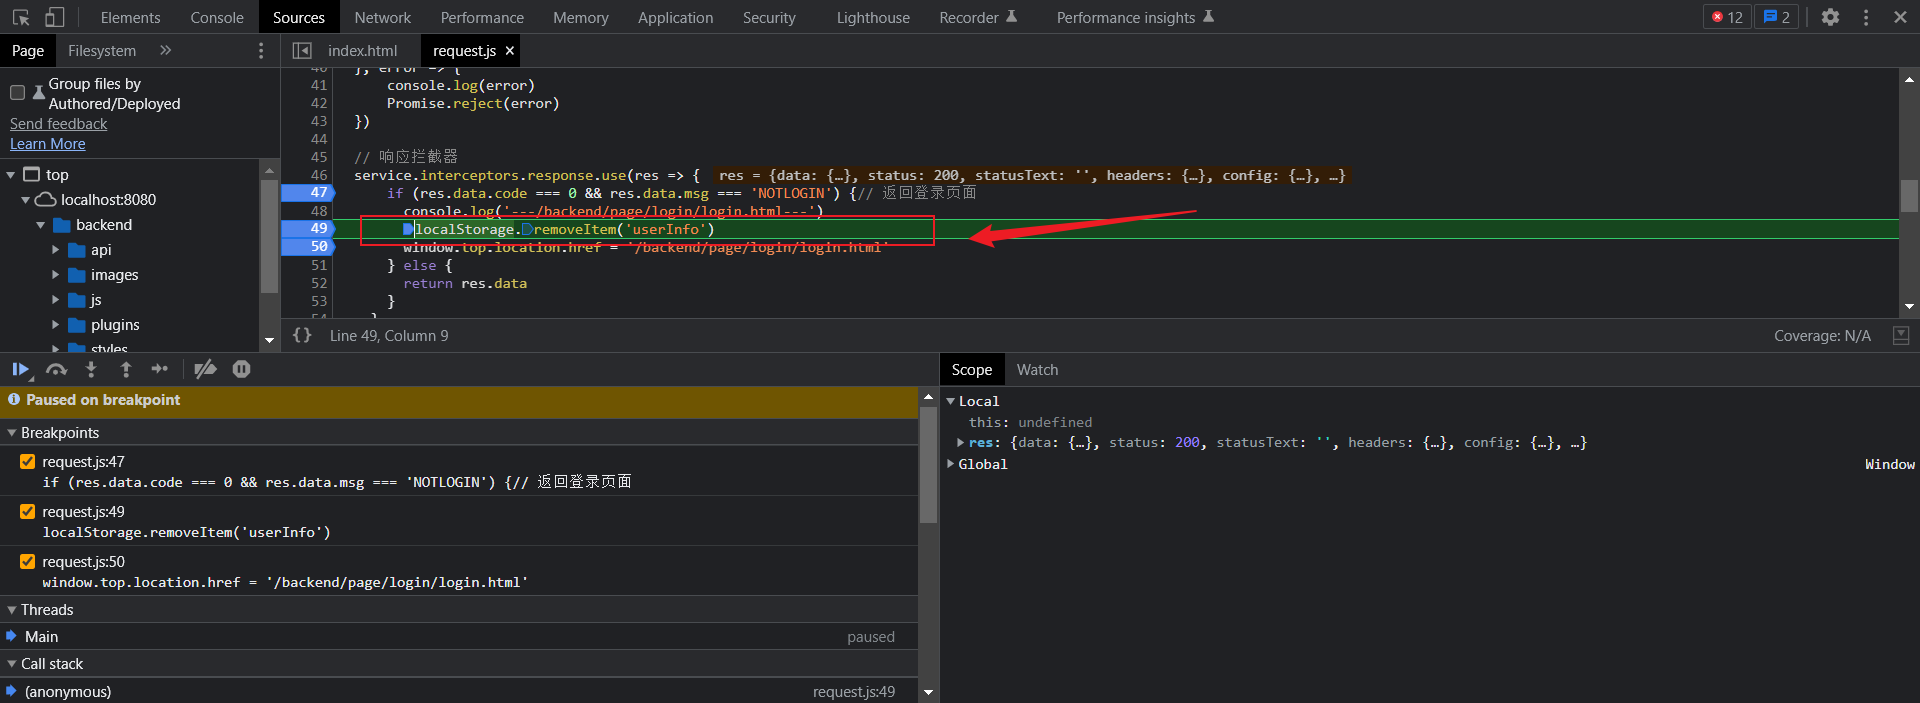Expand the api folder
Viewport: 1920px width, 703px height.
[x=56, y=250]
